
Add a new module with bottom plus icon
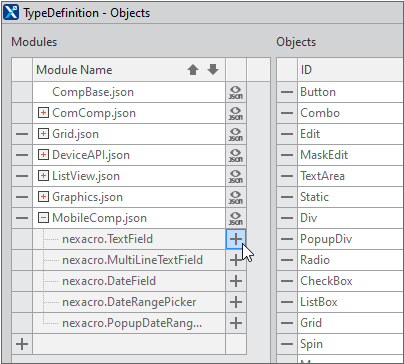pos(22,344)
